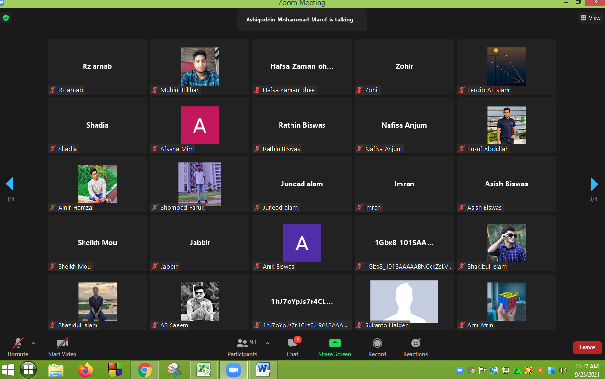Go to next gallery page arrow
This screenshot has height=379, width=605.
click(594, 184)
